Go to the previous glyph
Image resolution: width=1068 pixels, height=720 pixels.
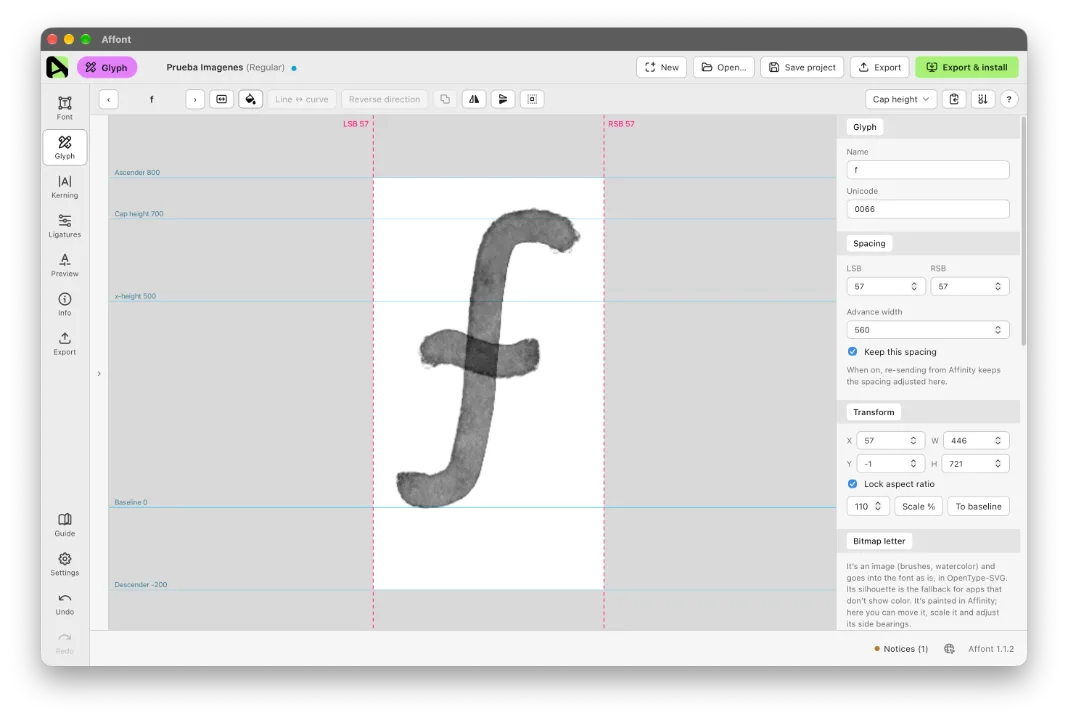point(109,99)
